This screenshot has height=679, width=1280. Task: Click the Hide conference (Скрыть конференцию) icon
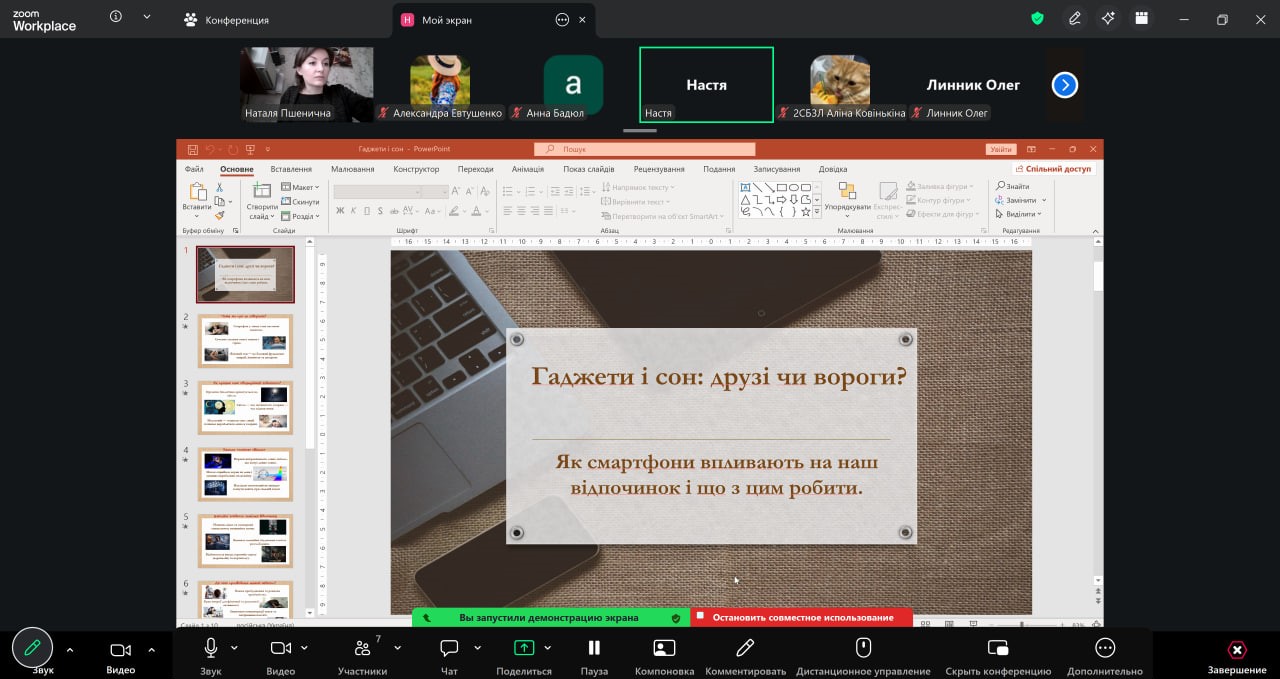point(997,648)
